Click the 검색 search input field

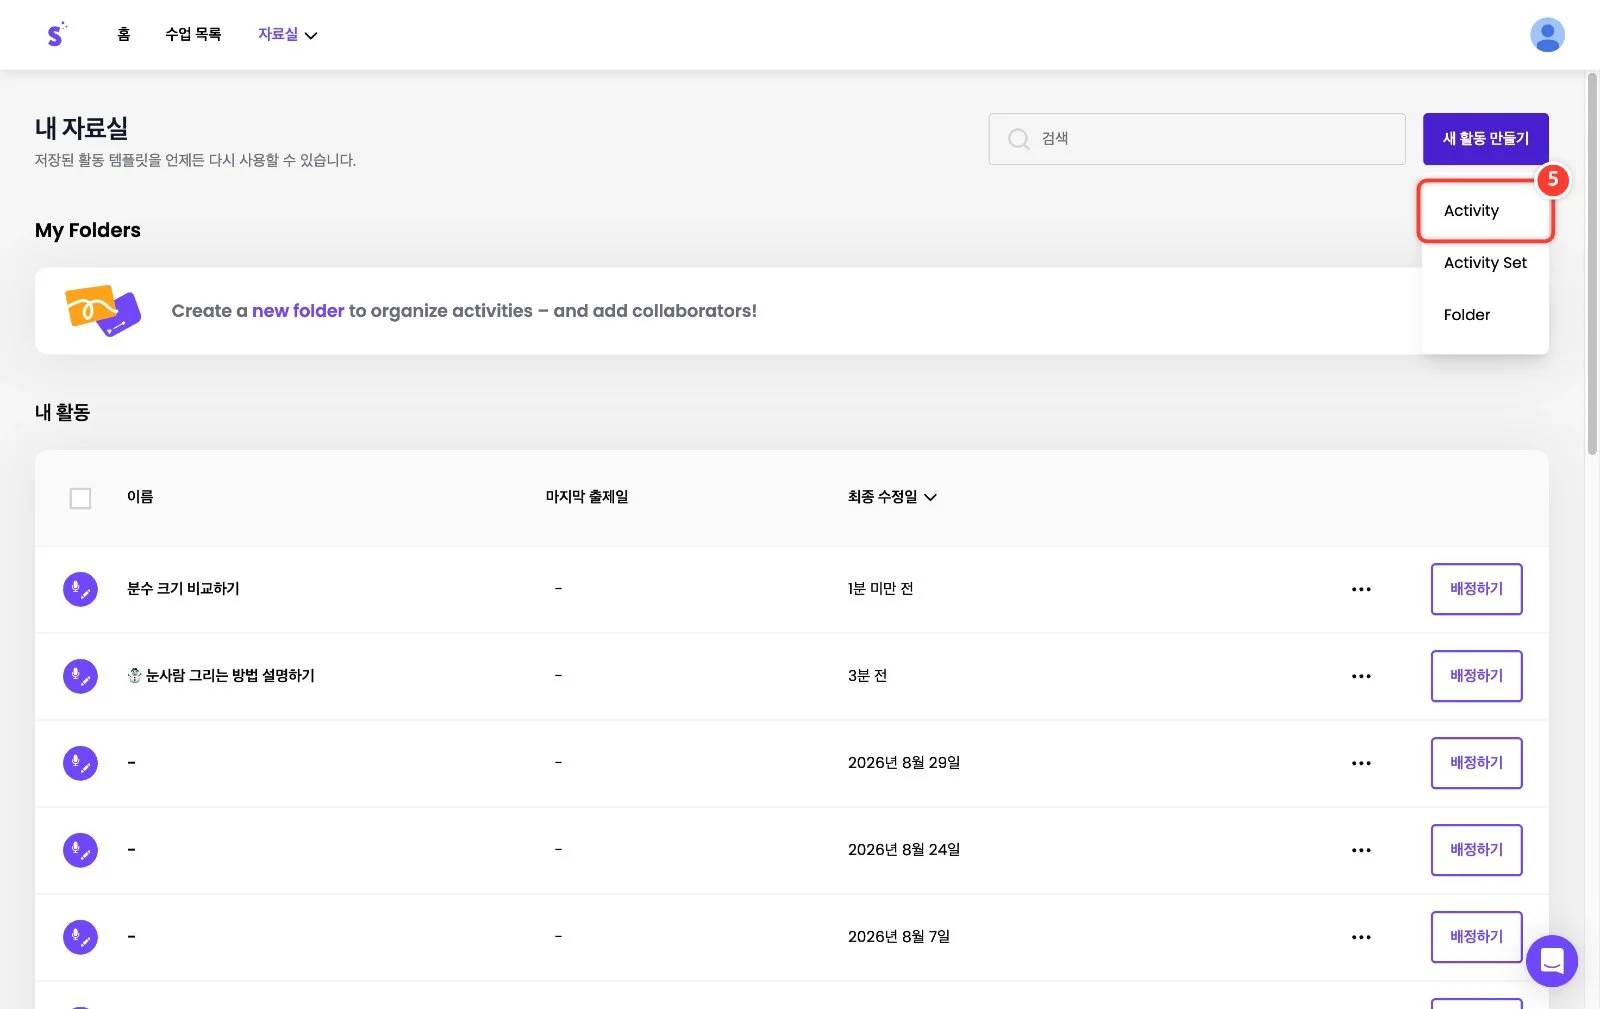[1197, 139]
